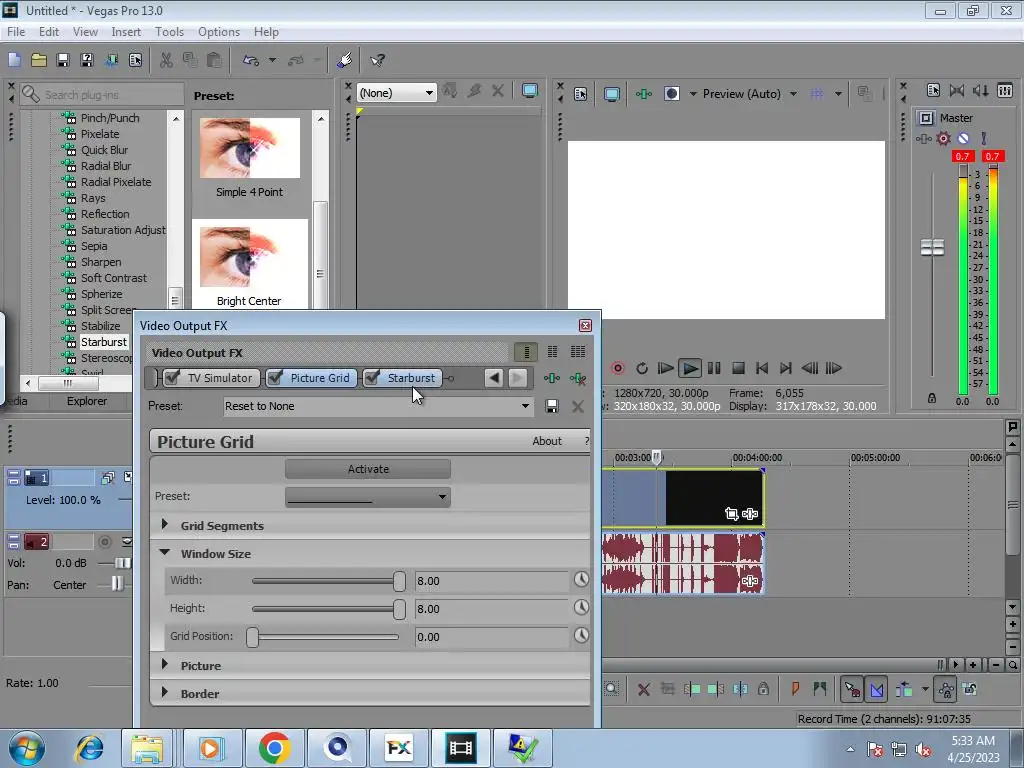Go to Start transport button
The image size is (1024, 768).
[761, 368]
